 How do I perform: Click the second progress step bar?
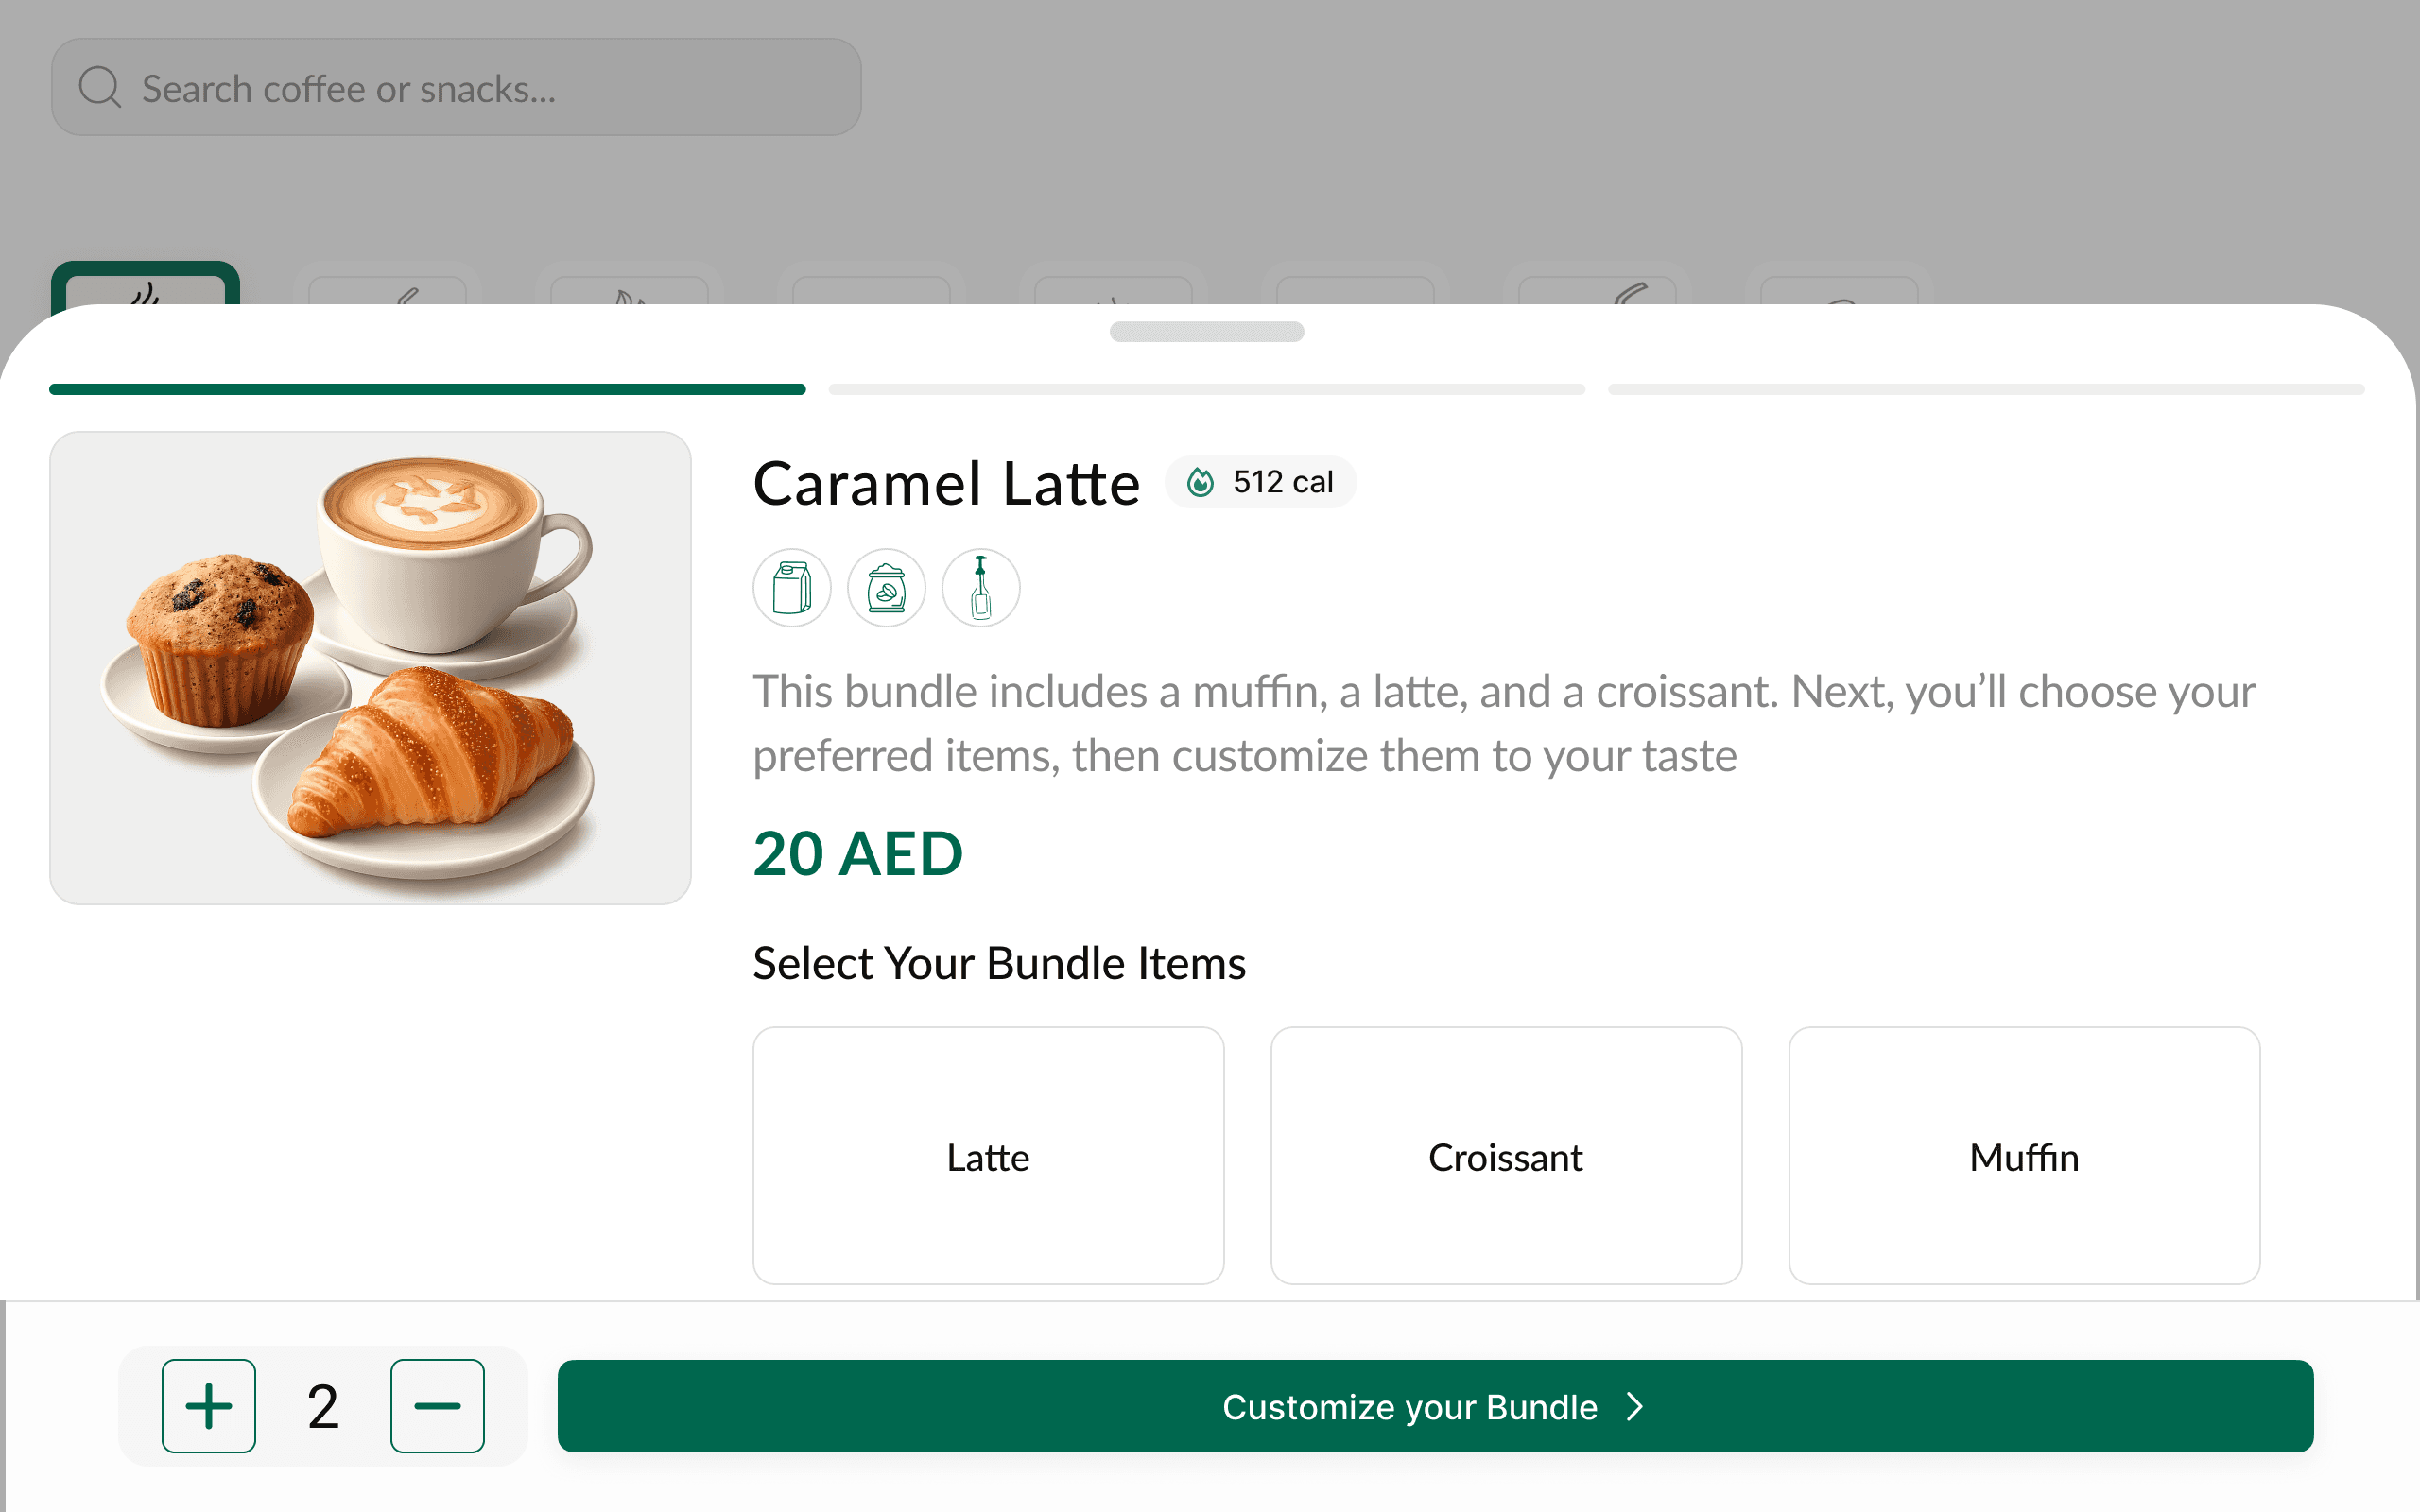coord(1206,390)
